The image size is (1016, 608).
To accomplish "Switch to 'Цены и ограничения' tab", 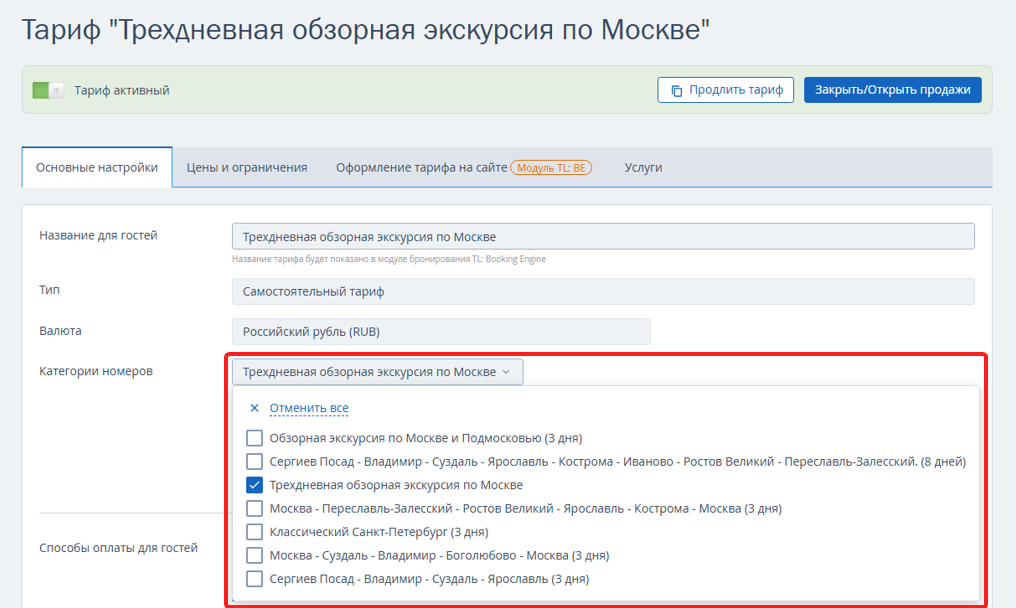I will (x=247, y=167).
